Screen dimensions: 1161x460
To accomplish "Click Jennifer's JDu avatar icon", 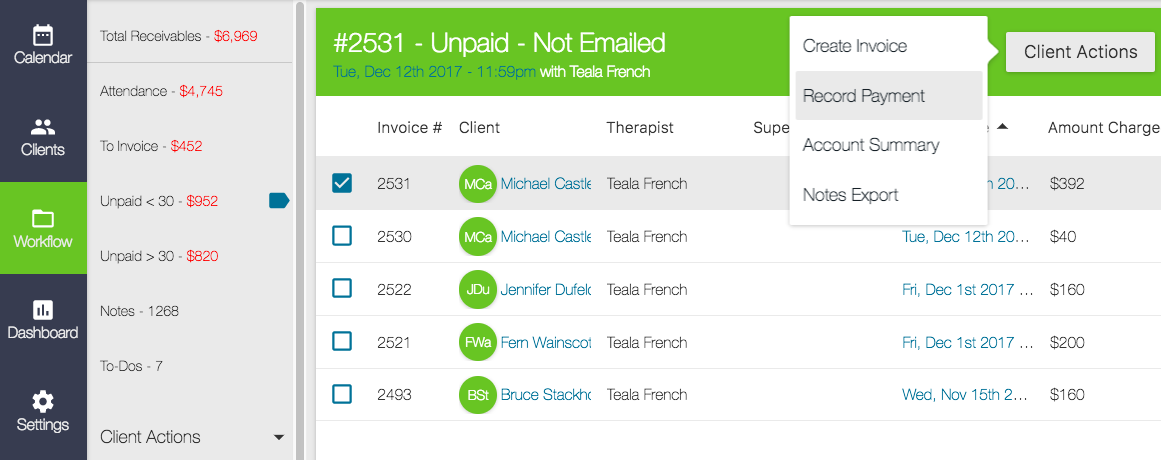I will tap(477, 290).
